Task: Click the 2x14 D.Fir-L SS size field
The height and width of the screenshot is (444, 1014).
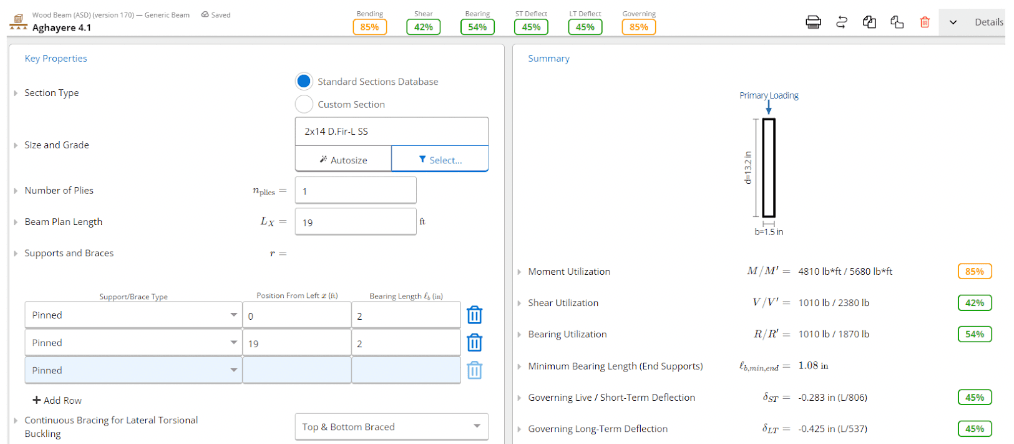Action: pyautogui.click(x=391, y=131)
